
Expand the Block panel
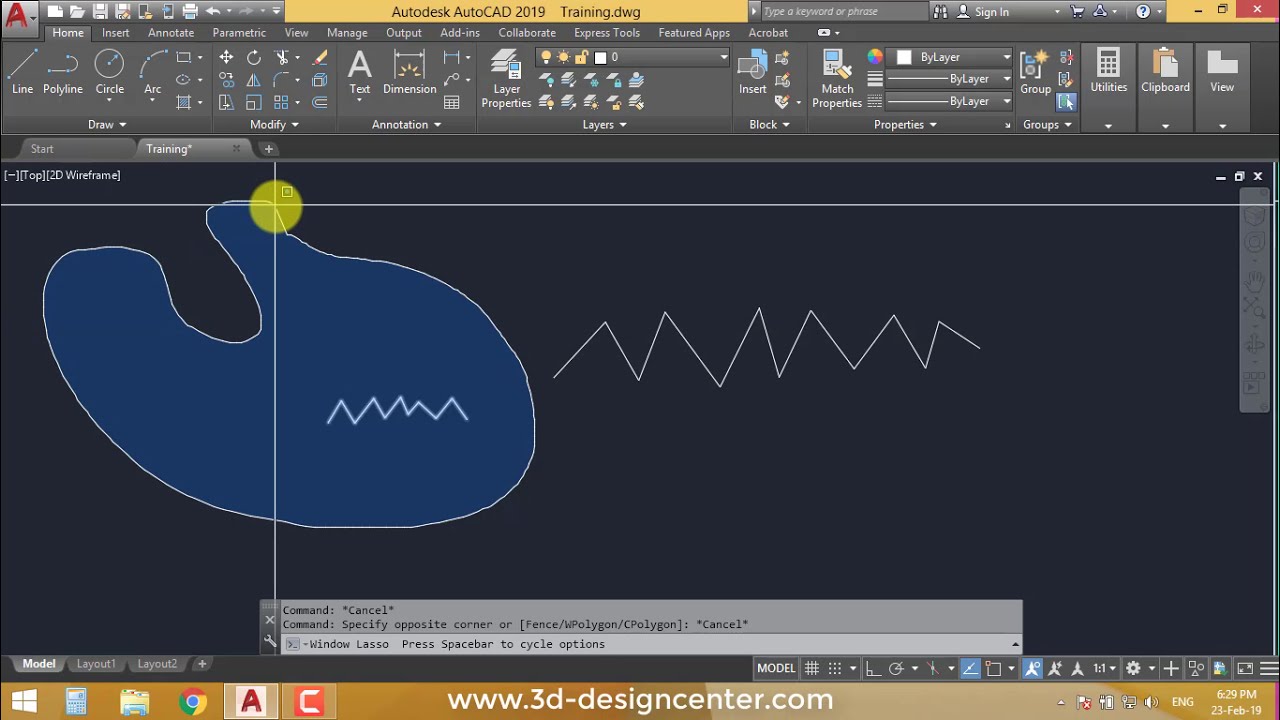pyautogui.click(x=769, y=125)
